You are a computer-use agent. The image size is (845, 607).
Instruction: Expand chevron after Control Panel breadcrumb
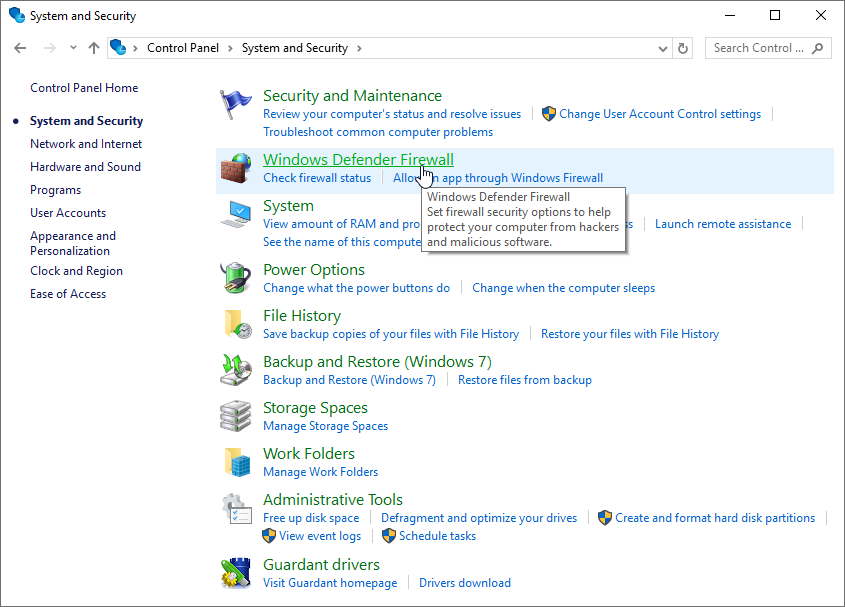230,48
